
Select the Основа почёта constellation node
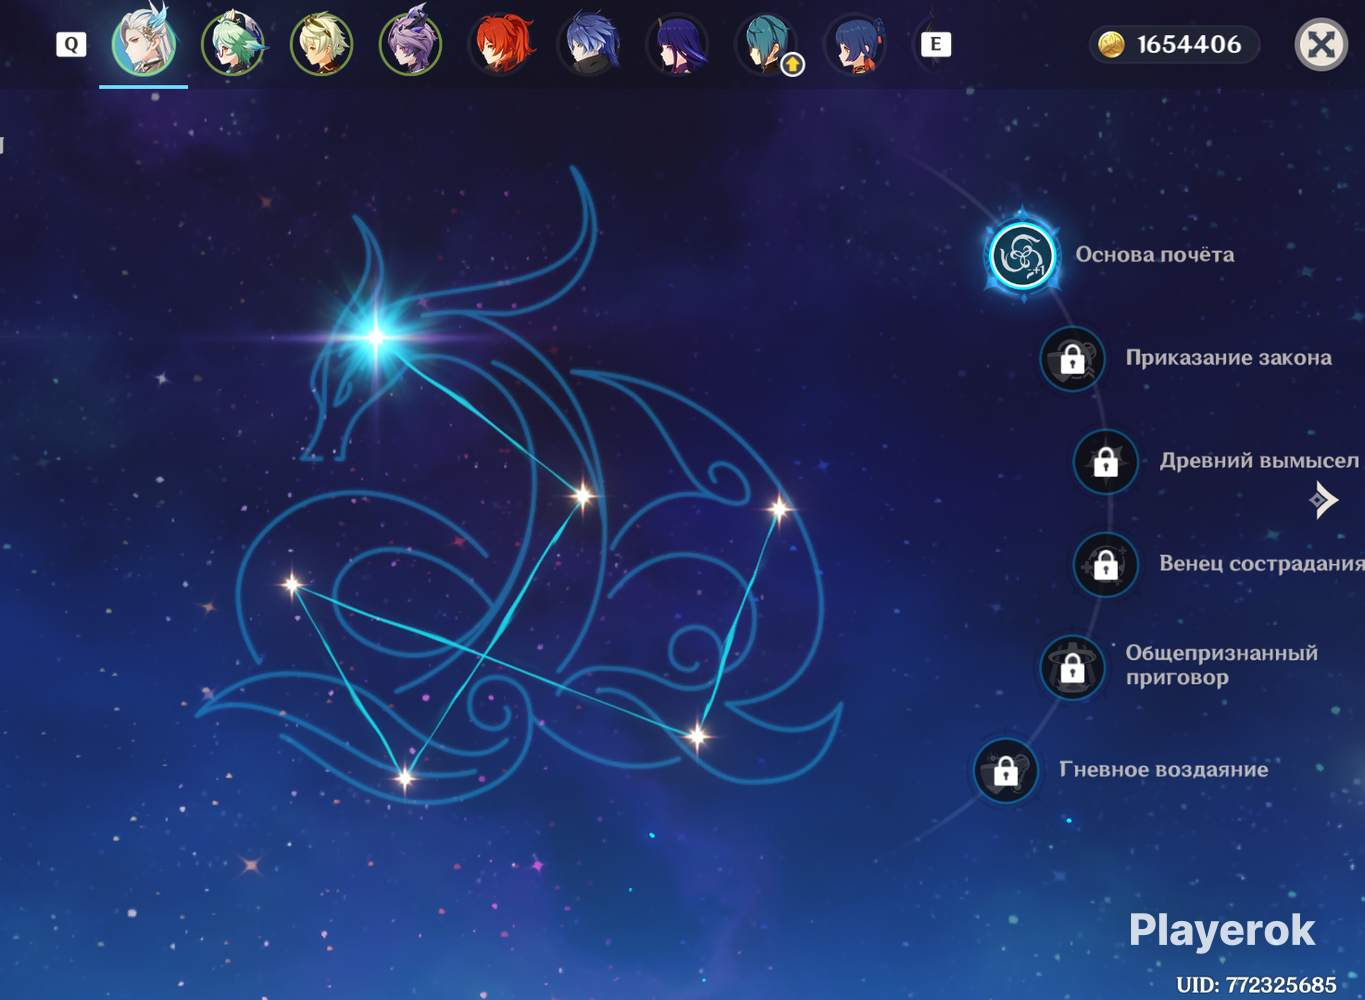pyautogui.click(x=1022, y=255)
